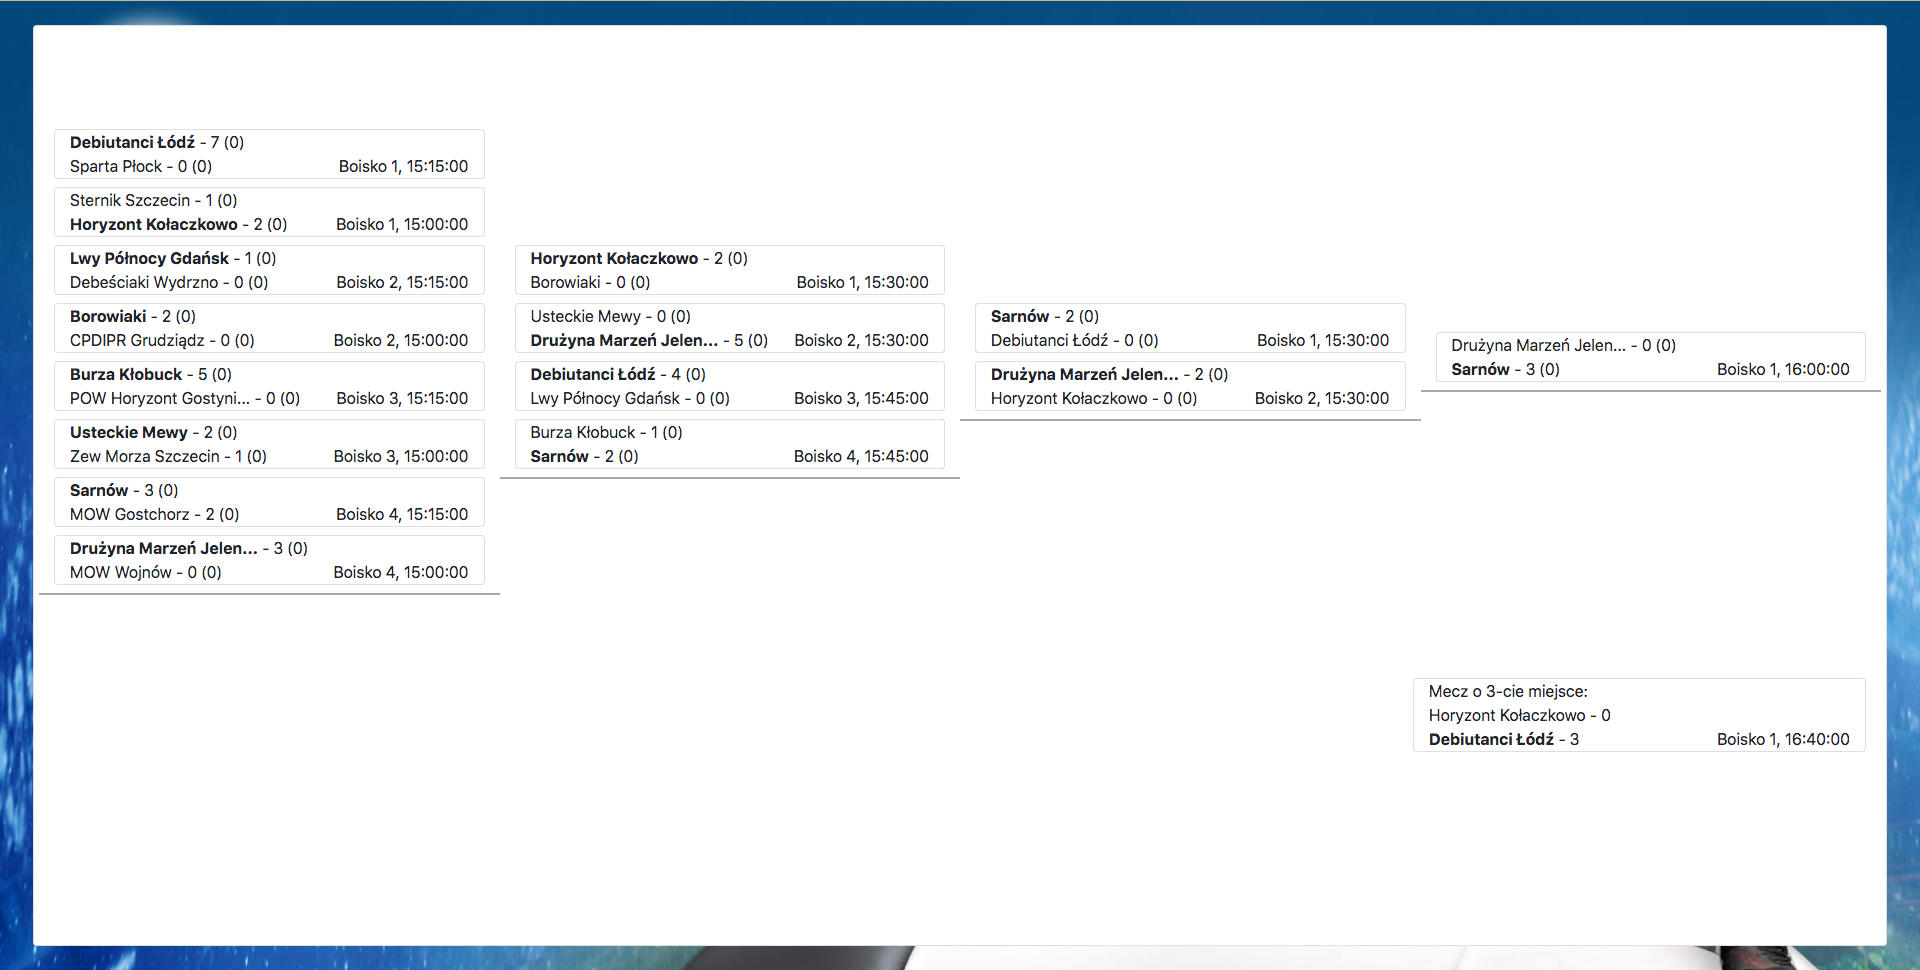The height and width of the screenshot is (970, 1920).
Task: Select the Sternik Szczecin vs Horyzont Kołaczkowo match
Action: tap(269, 212)
